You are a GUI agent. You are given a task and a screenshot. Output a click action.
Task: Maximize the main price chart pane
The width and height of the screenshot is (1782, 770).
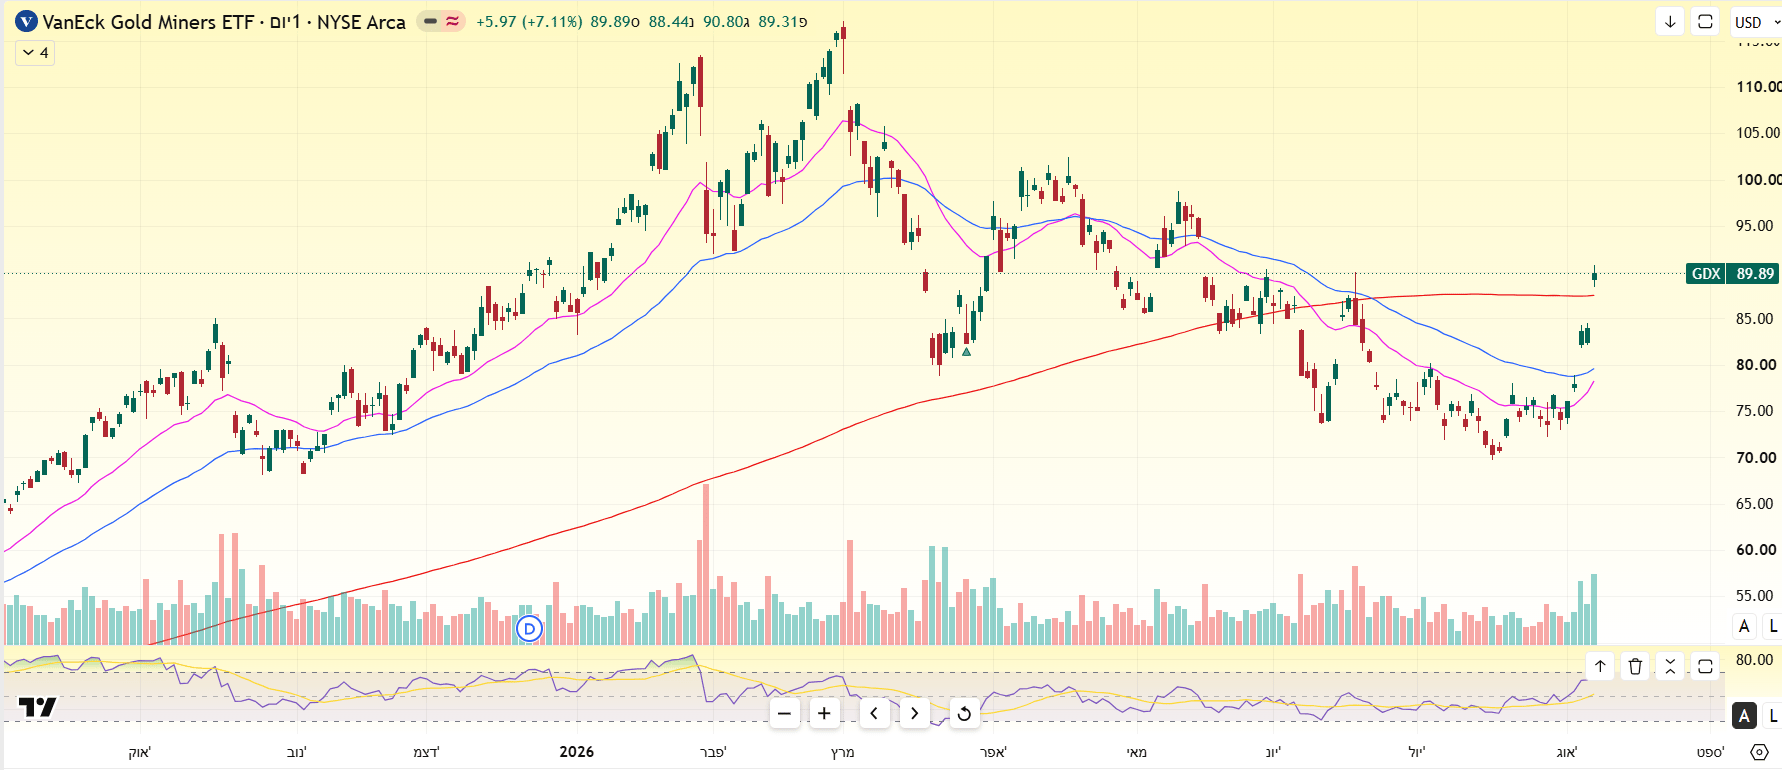click(1706, 21)
